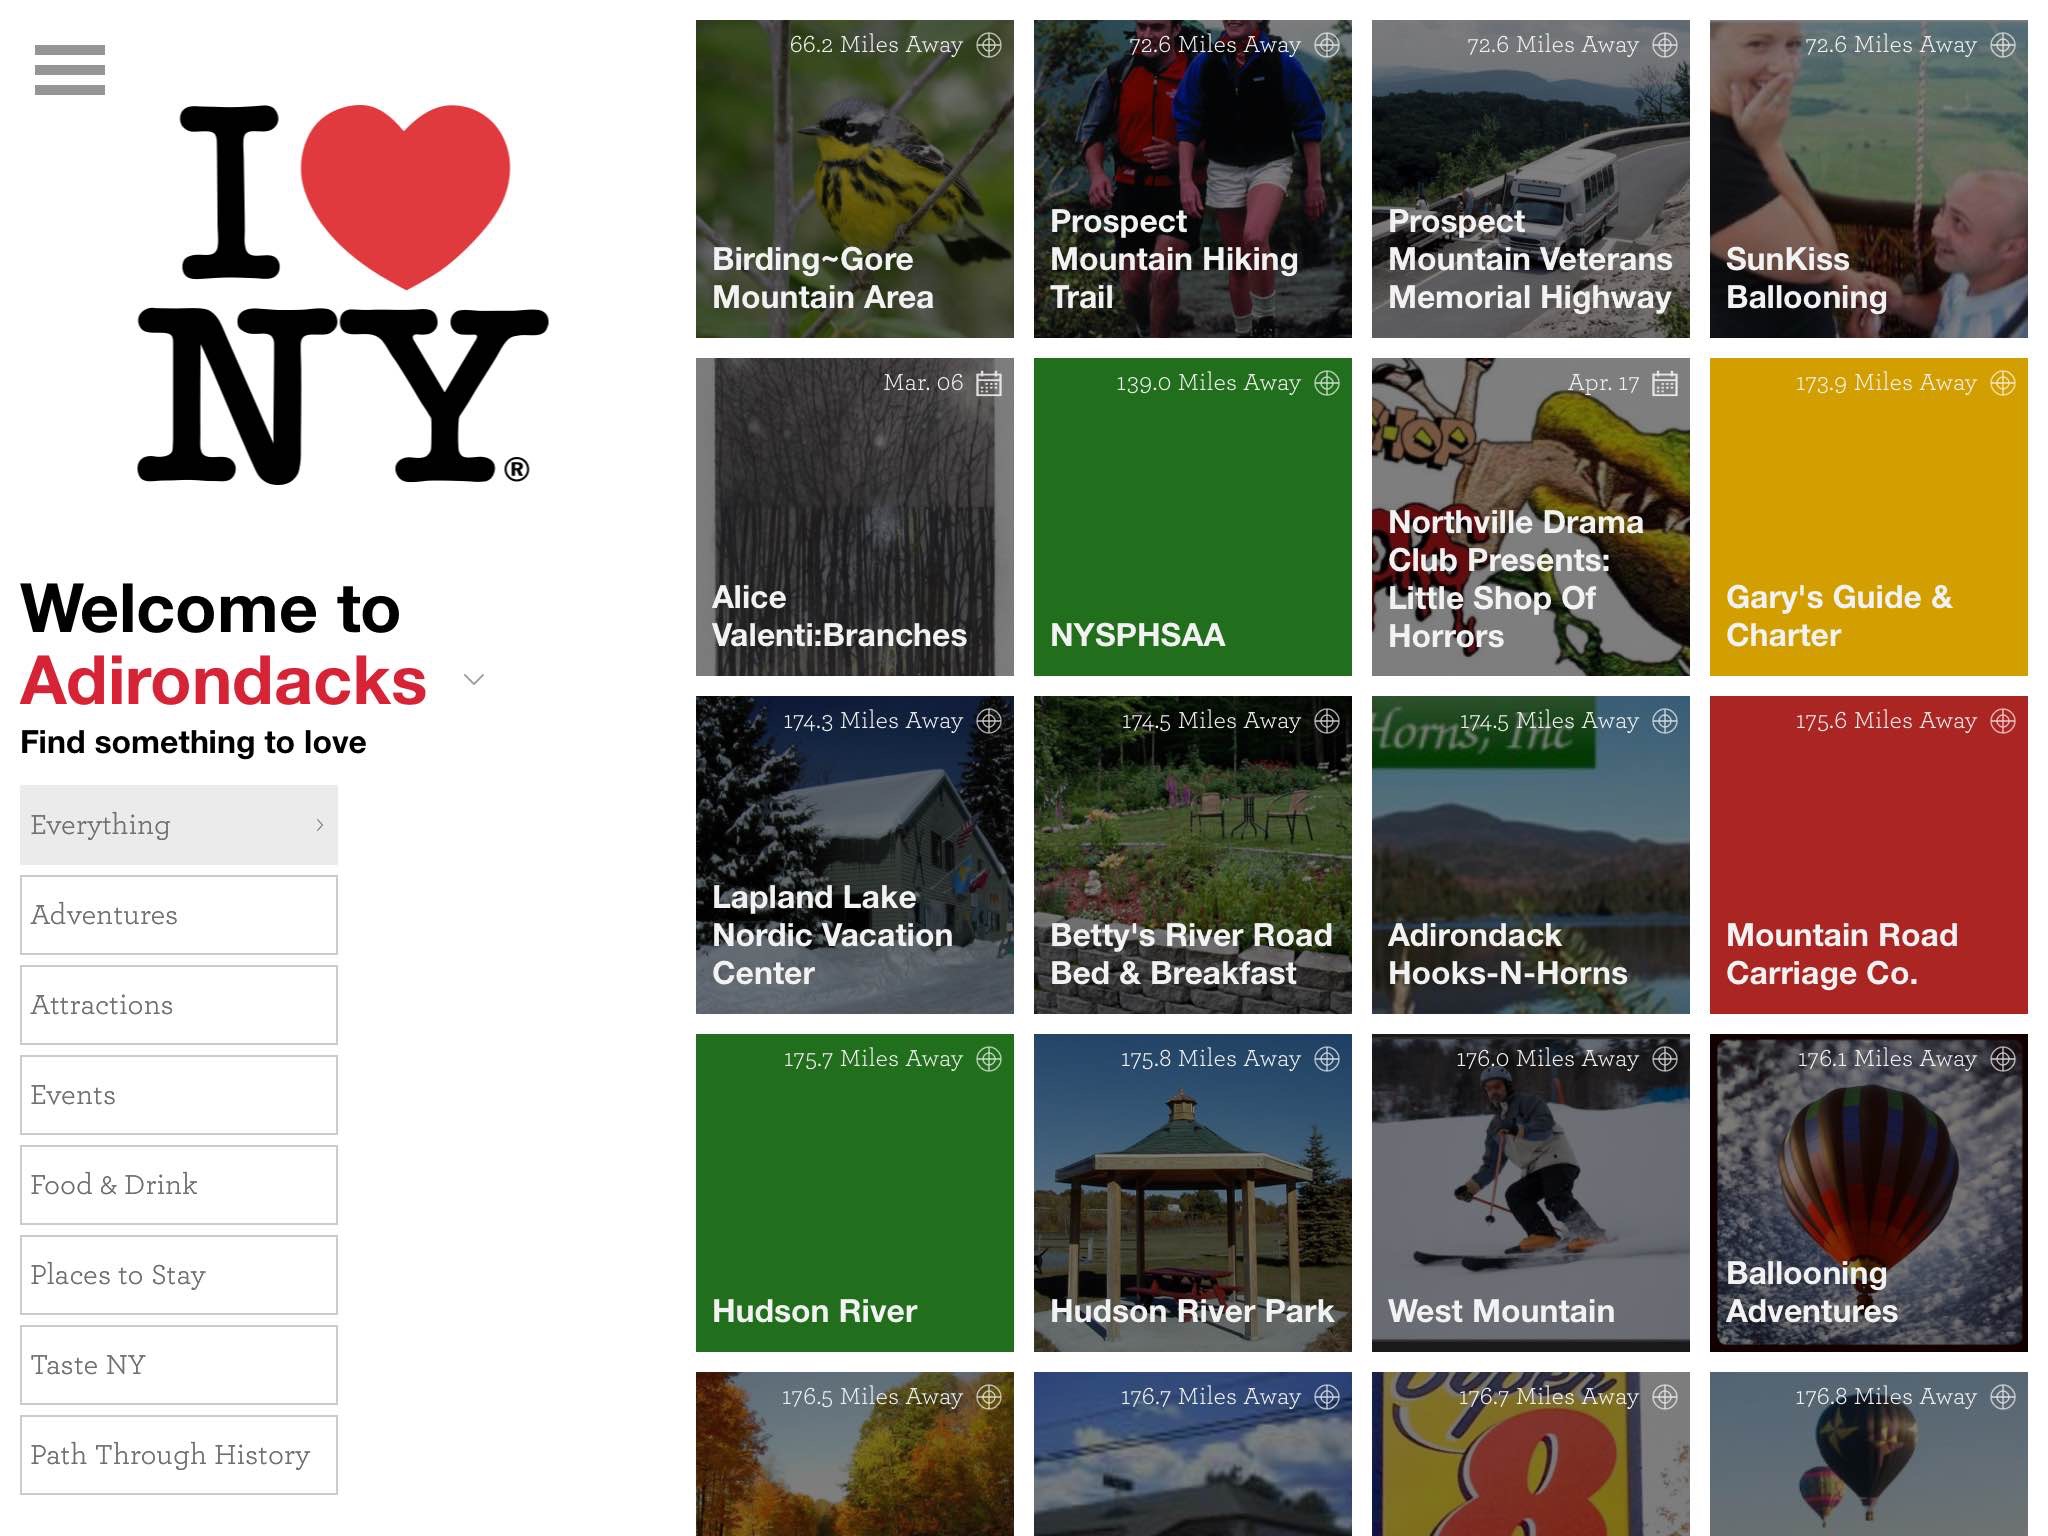
Task: Click the location pin icon on Prospect Mountain Hiking Trail
Action: click(1330, 44)
